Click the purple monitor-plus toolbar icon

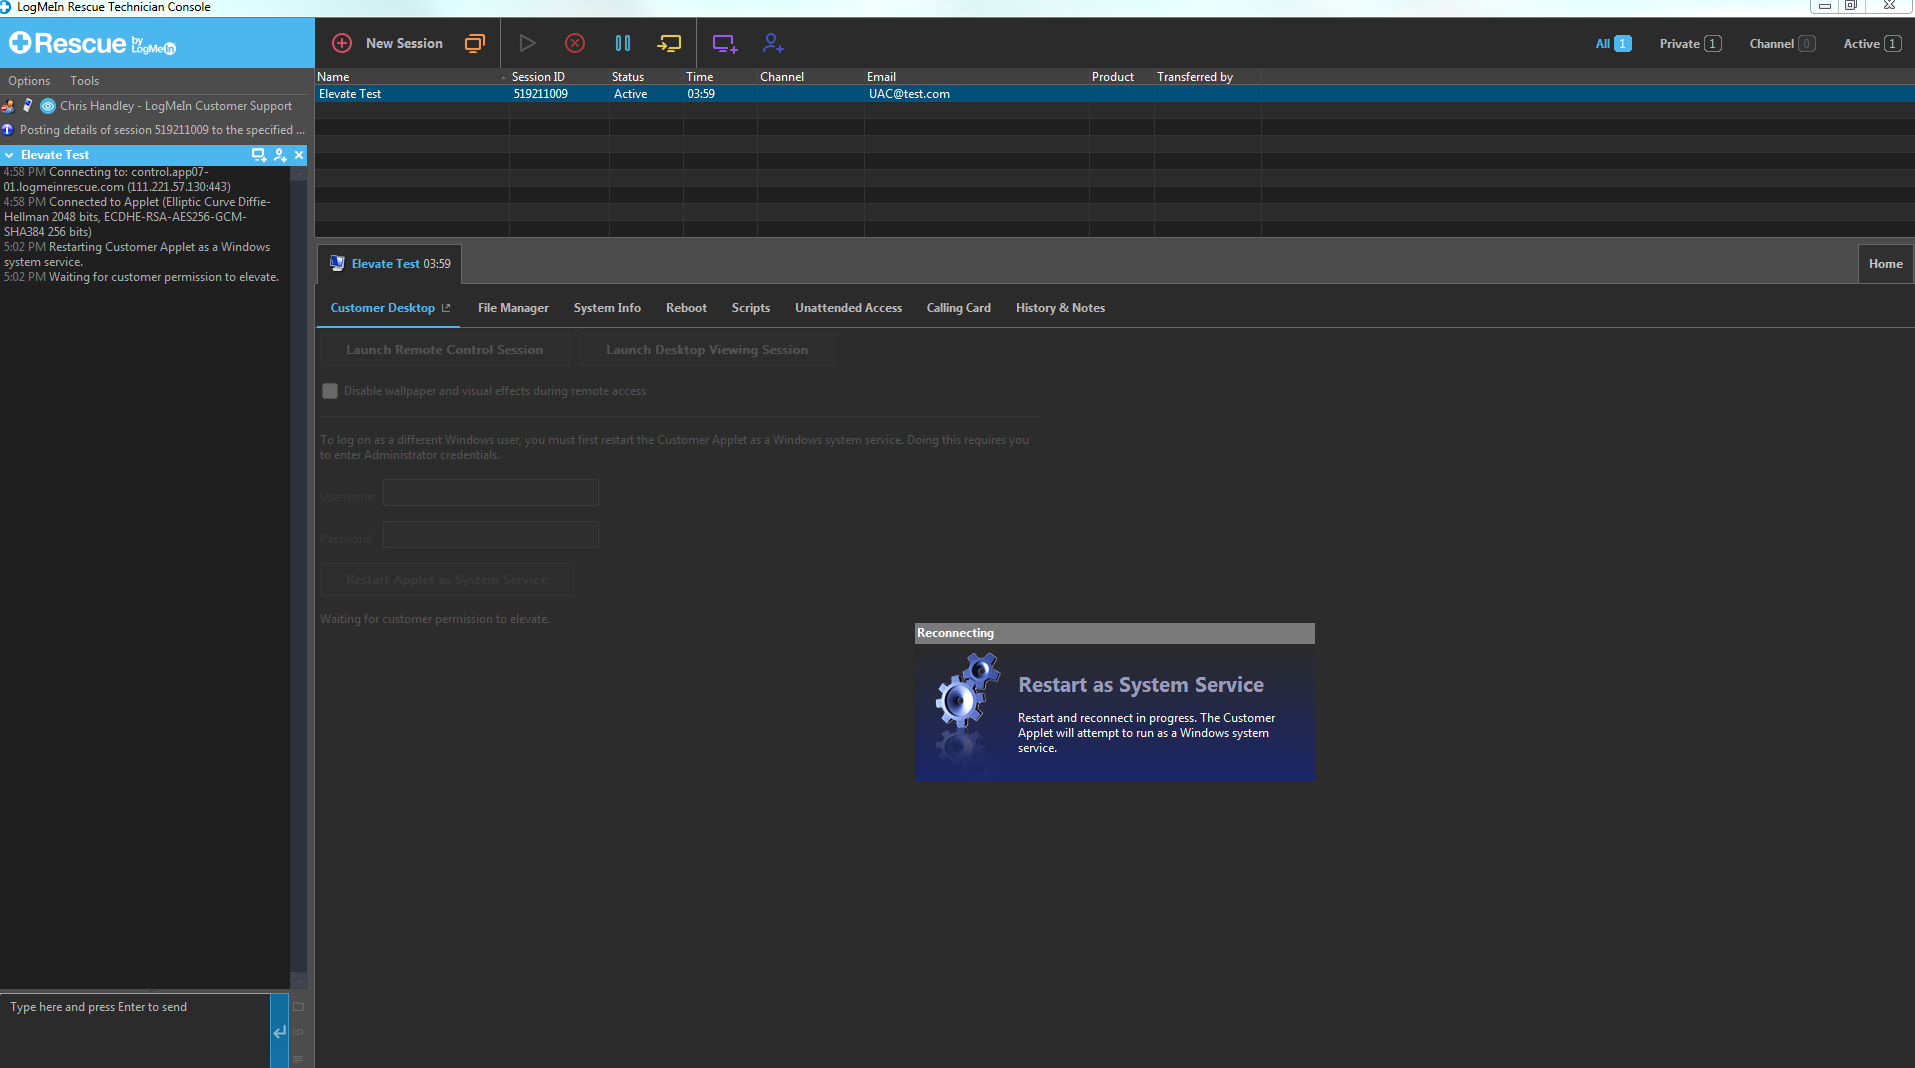725,43
